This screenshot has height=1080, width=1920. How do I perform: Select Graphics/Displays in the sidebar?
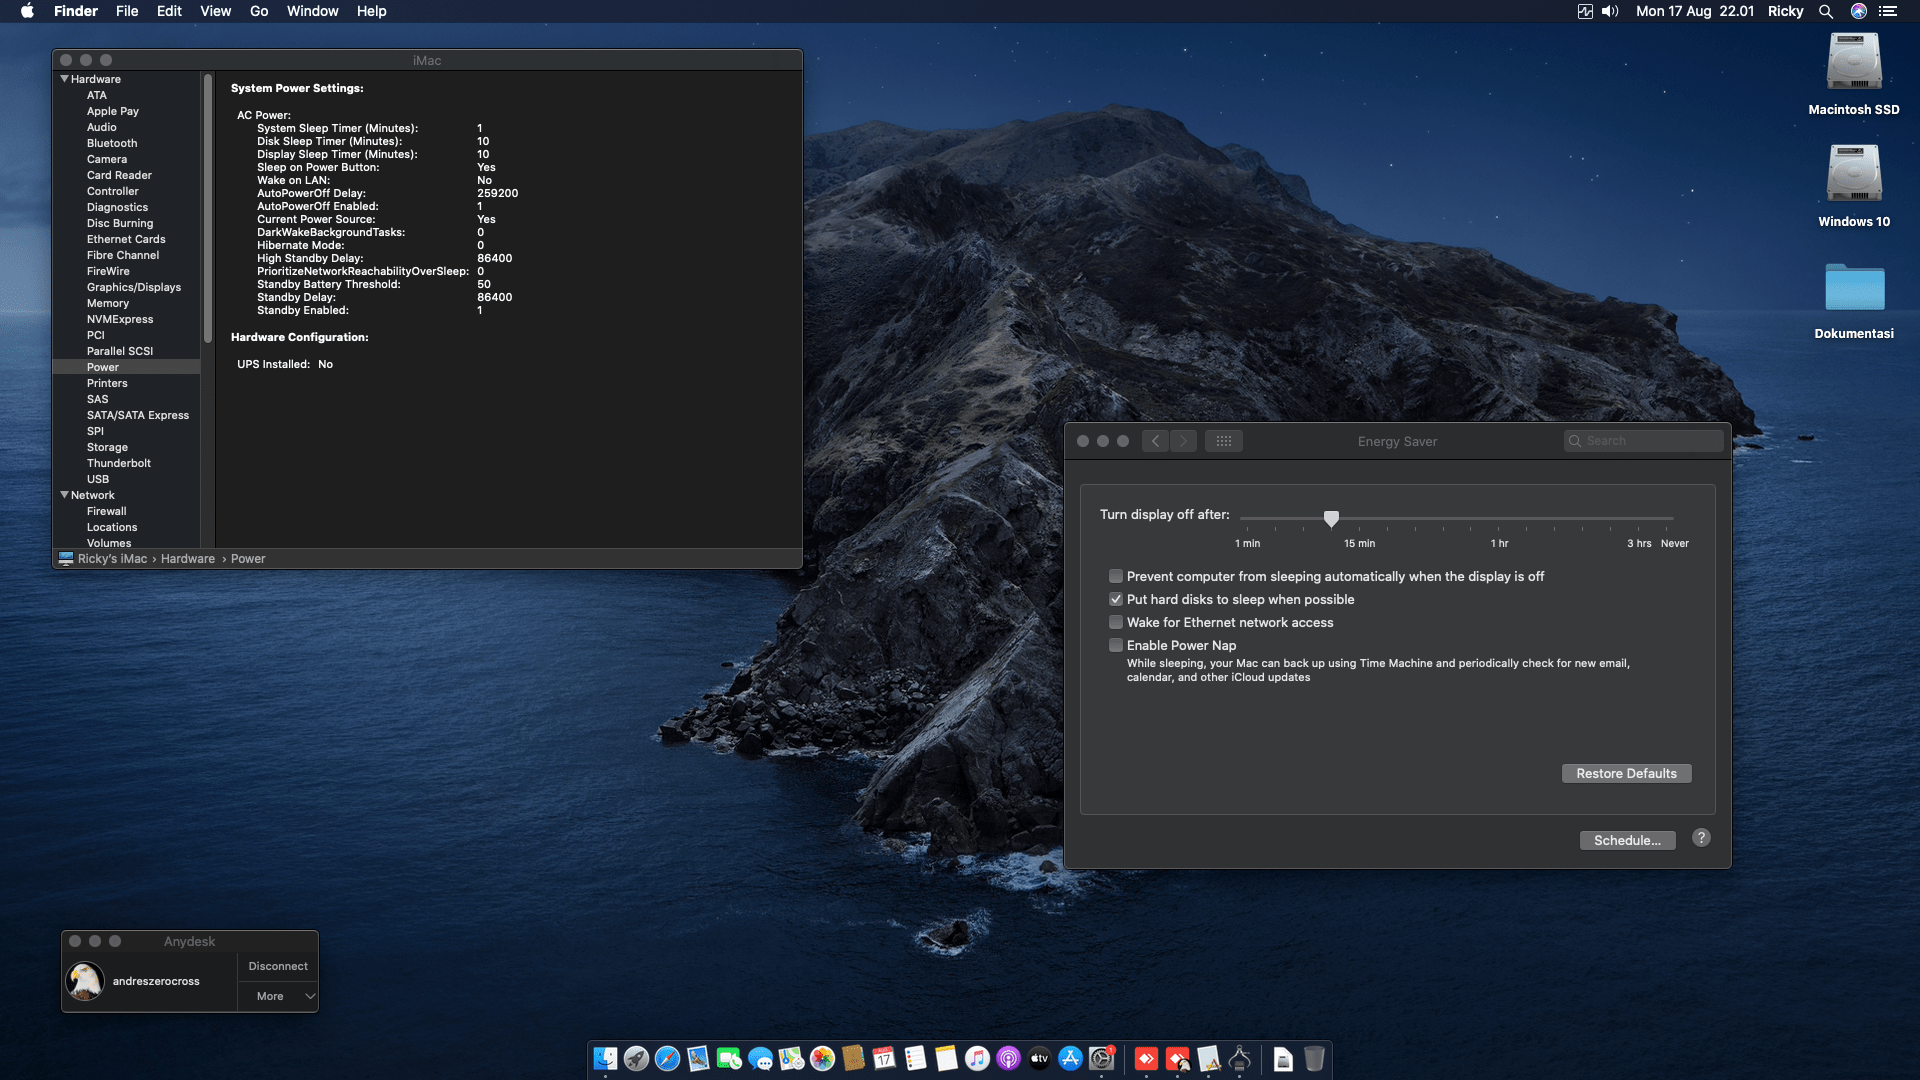[134, 287]
